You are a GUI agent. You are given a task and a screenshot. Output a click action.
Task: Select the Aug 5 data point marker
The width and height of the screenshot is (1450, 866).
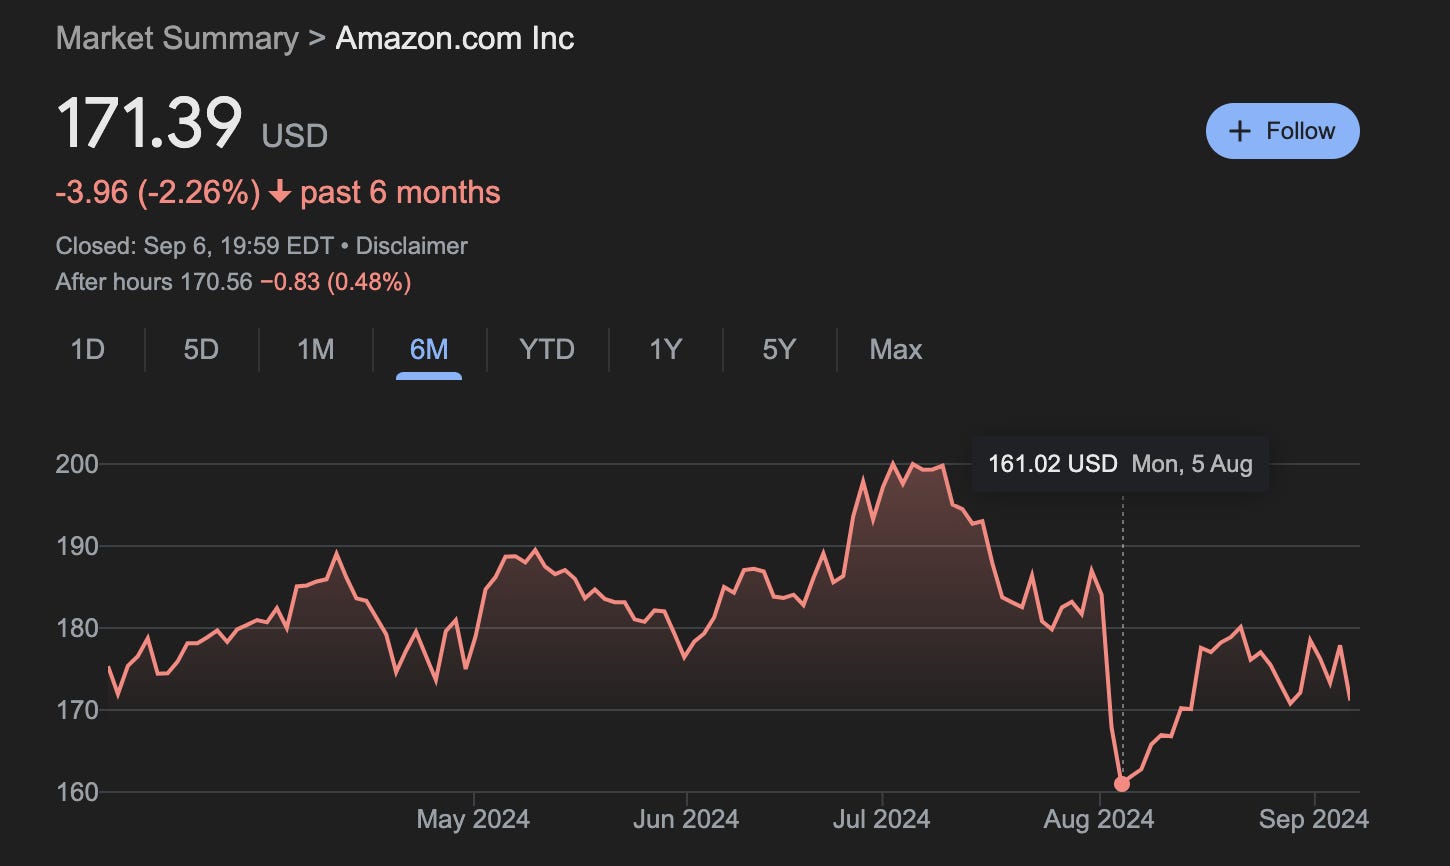click(x=1122, y=784)
